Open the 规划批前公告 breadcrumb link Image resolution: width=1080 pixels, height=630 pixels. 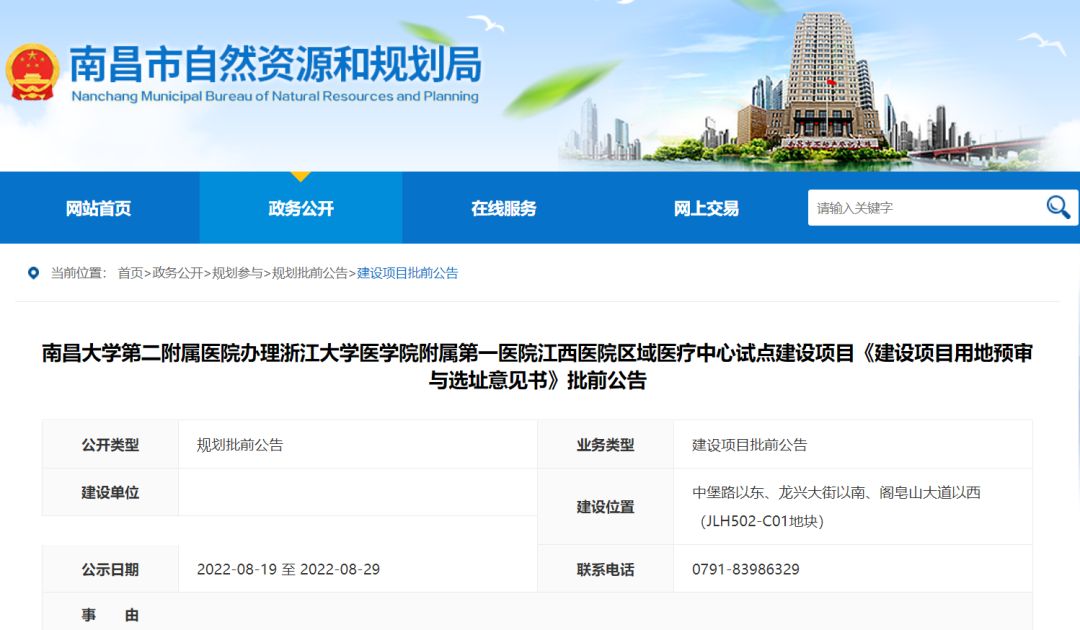309,273
